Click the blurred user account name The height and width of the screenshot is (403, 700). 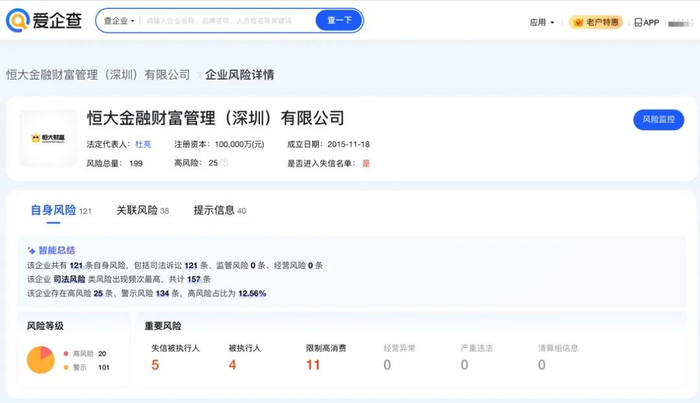680,23
